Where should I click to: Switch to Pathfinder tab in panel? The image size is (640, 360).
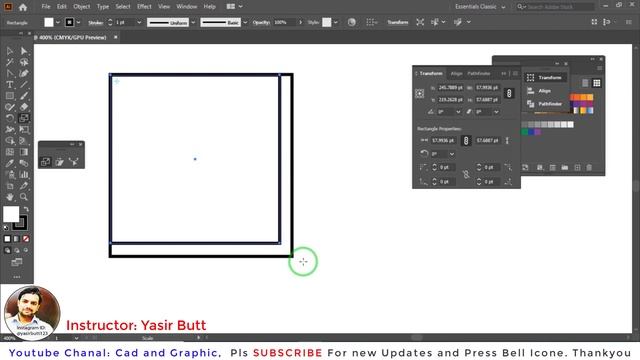click(478, 73)
